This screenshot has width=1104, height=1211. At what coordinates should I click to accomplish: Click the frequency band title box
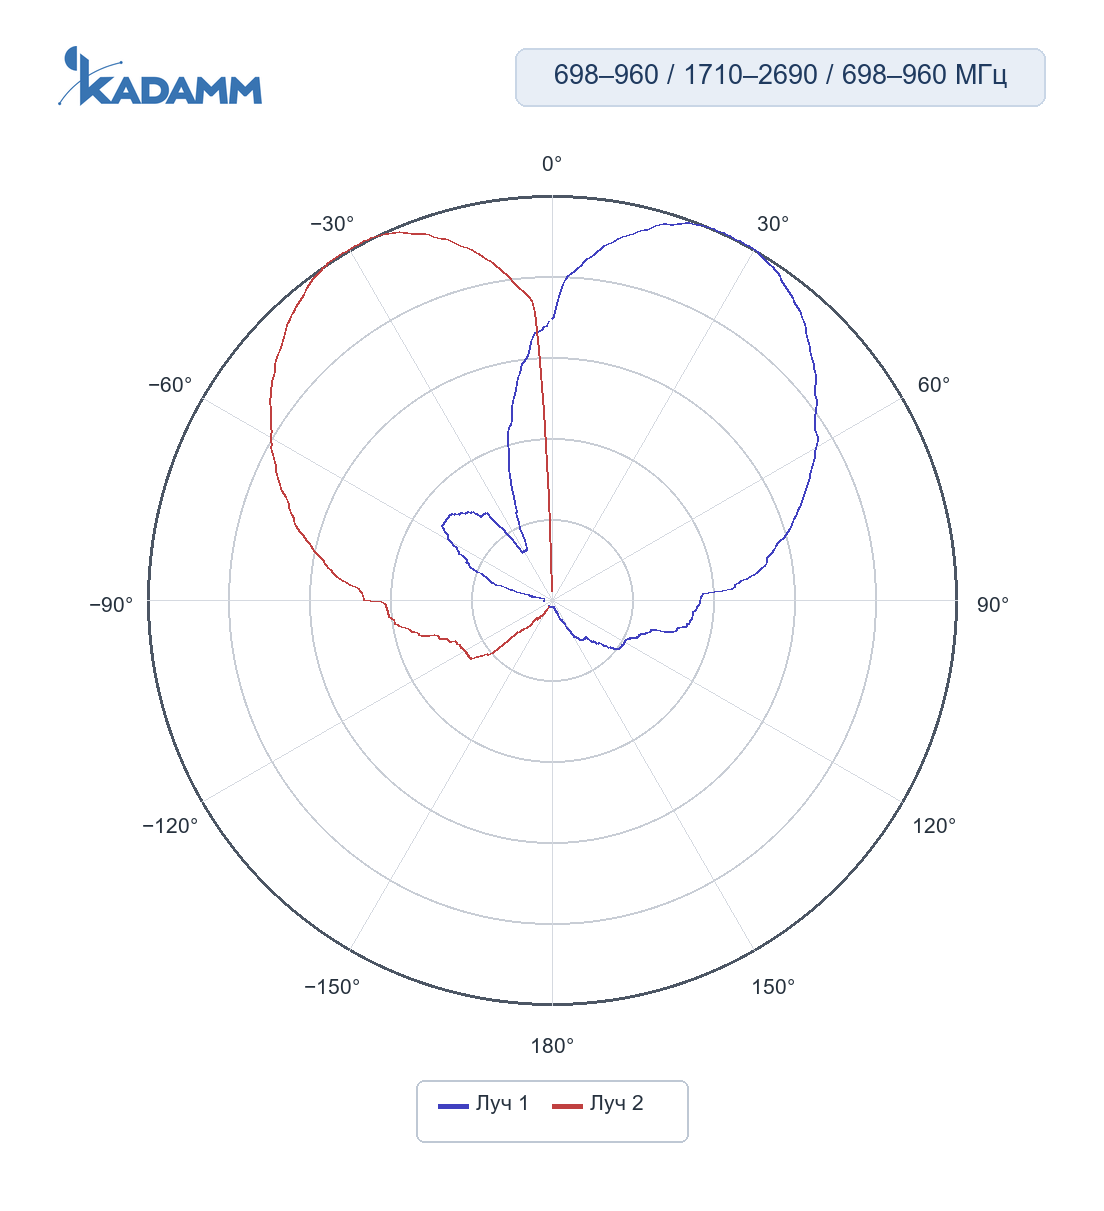(780, 77)
